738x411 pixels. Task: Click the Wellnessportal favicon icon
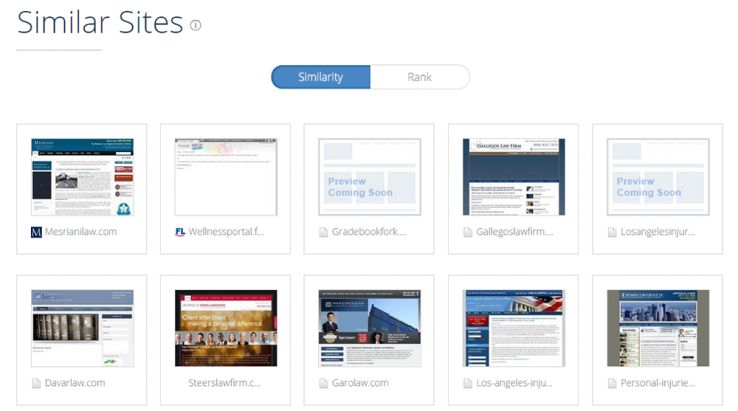[180, 232]
